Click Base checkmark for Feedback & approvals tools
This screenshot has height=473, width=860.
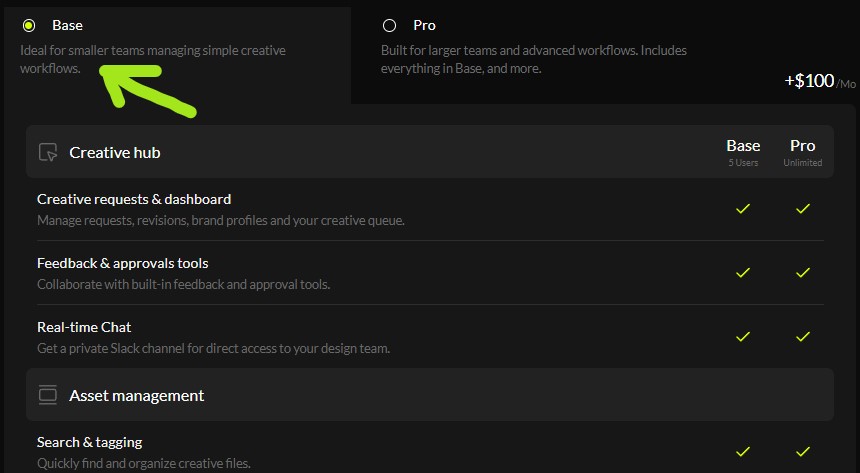(x=743, y=273)
